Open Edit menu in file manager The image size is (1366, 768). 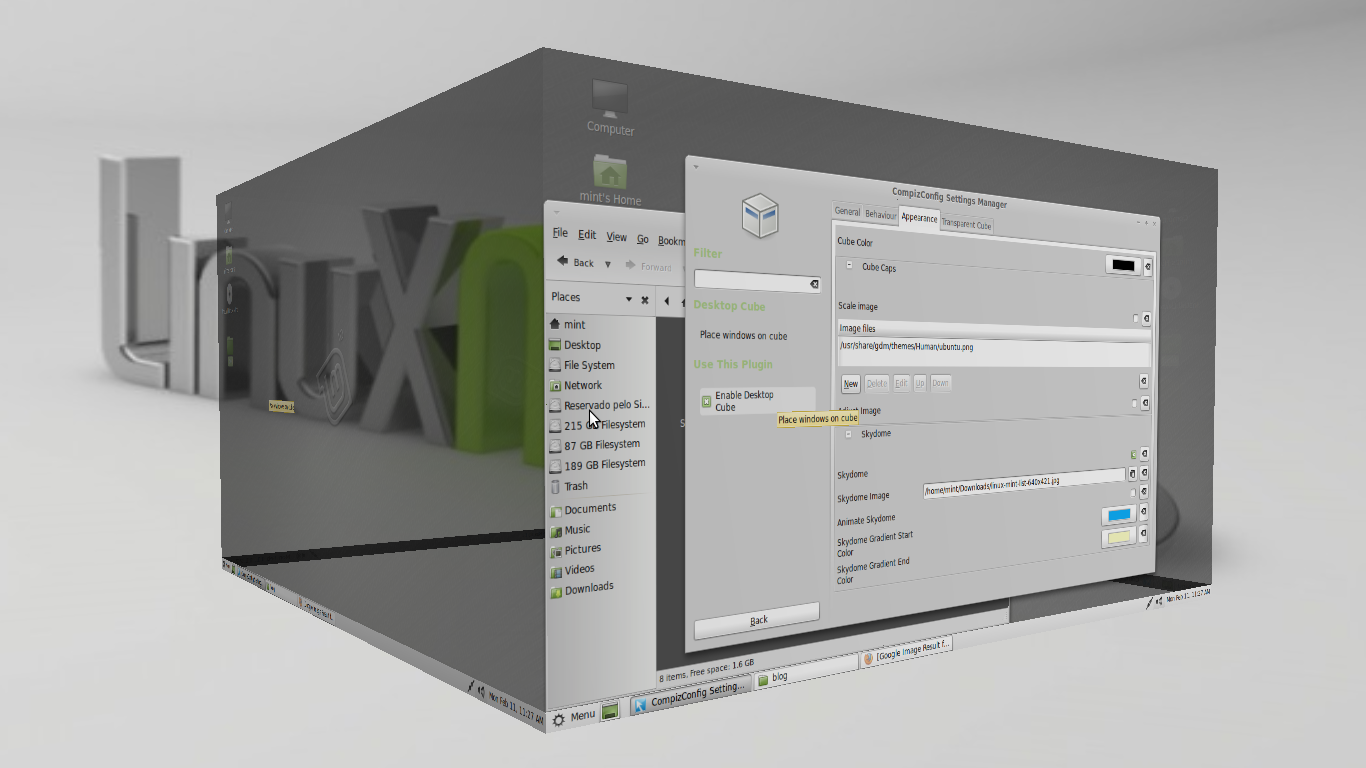(587, 235)
